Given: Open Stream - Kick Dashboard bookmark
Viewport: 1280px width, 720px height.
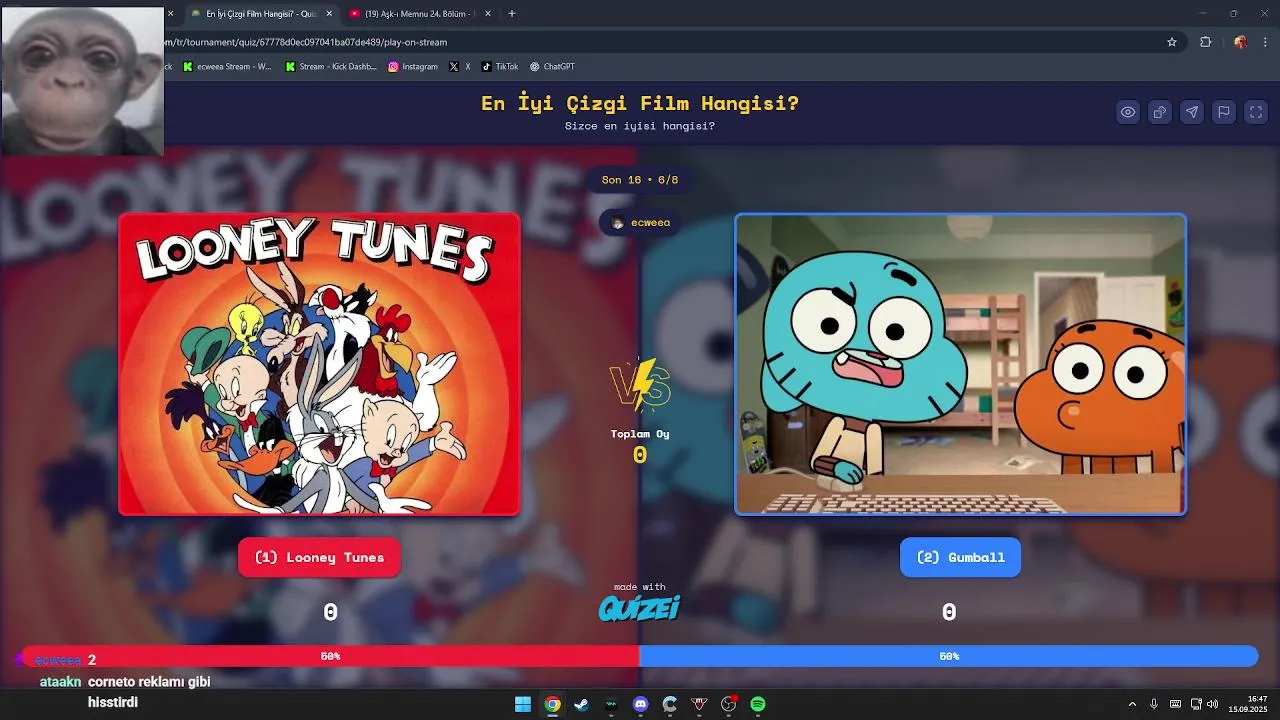Looking at the screenshot, I should click(x=331, y=67).
